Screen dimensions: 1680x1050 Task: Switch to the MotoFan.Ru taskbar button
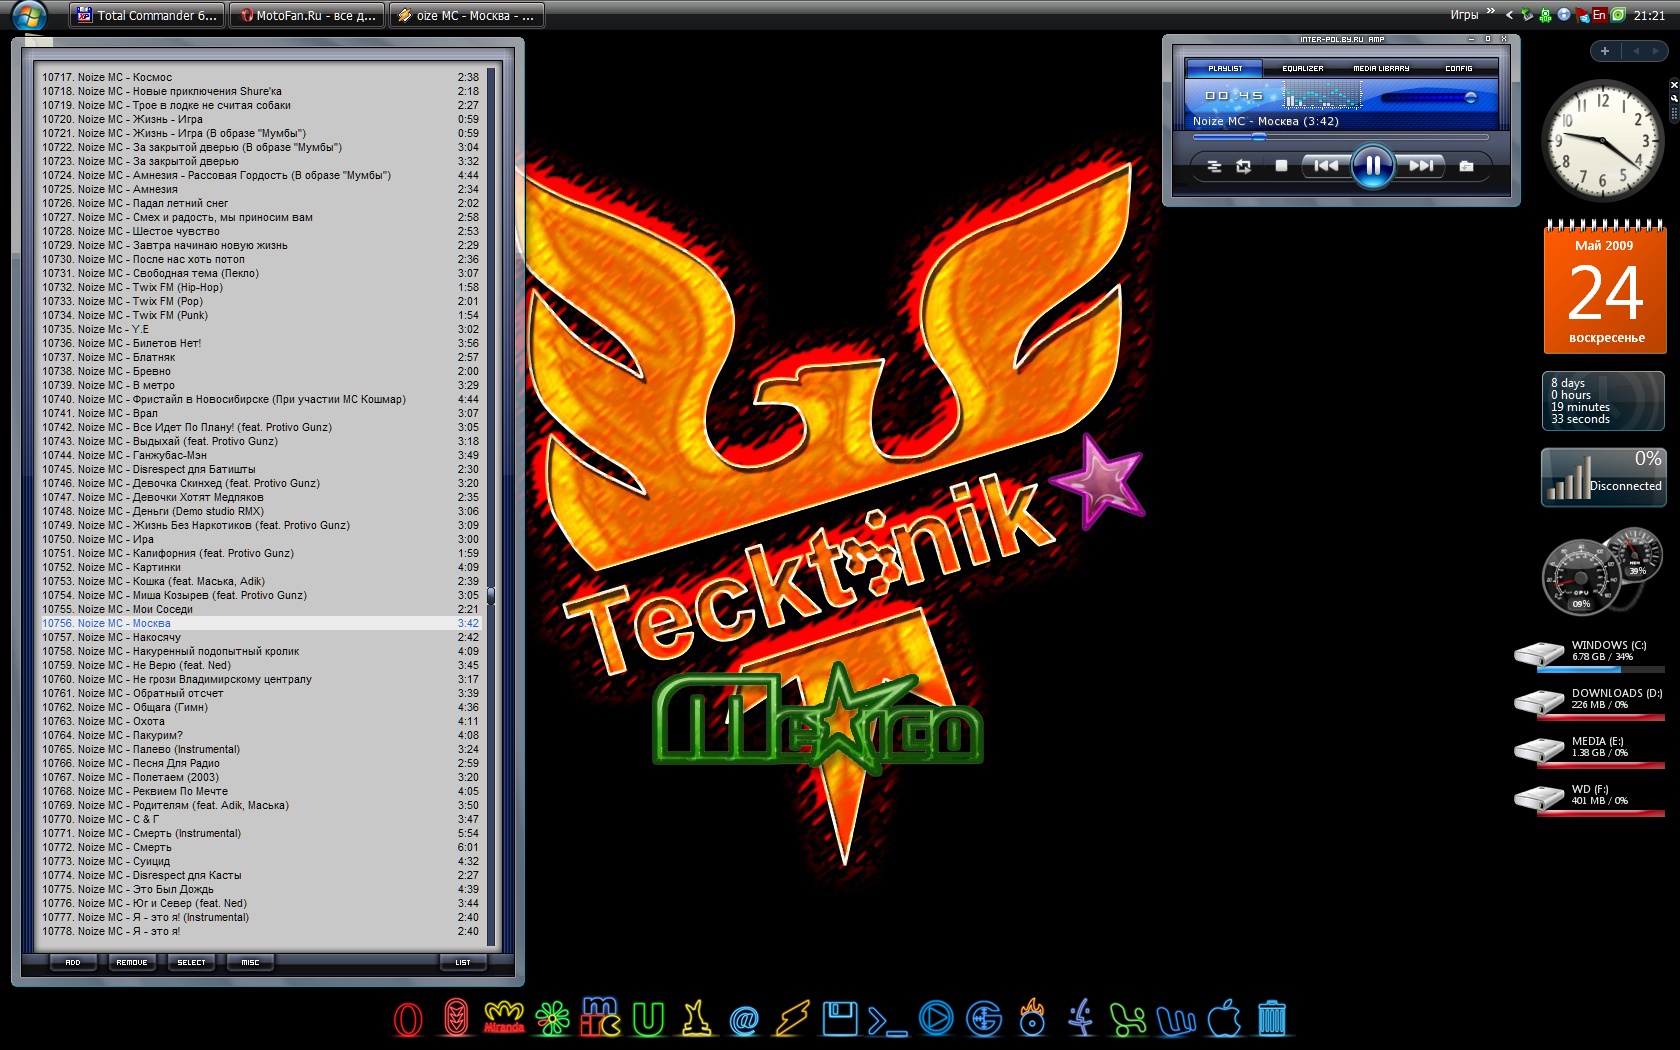point(307,15)
